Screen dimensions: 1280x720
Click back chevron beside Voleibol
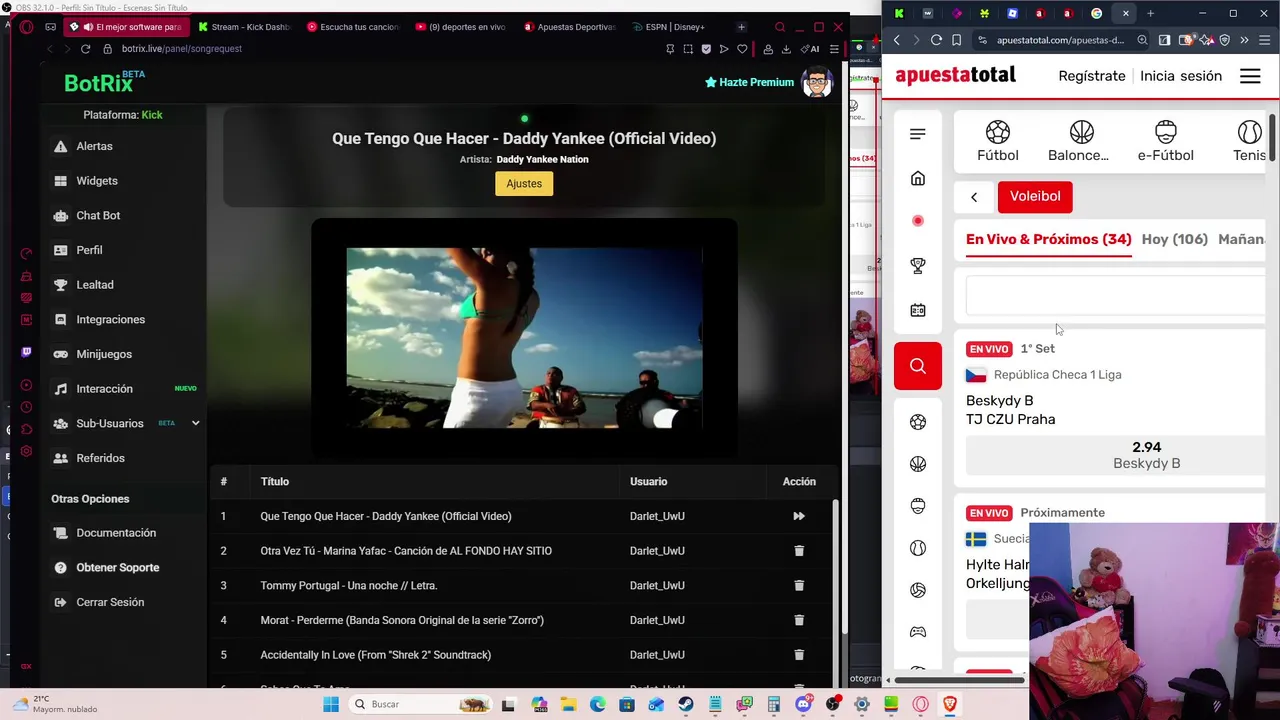point(974,197)
